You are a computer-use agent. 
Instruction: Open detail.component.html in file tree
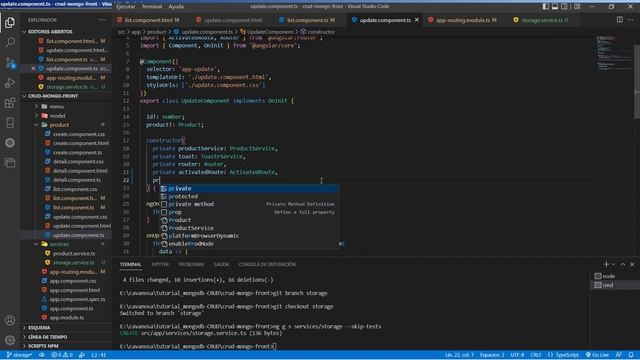(x=80, y=171)
